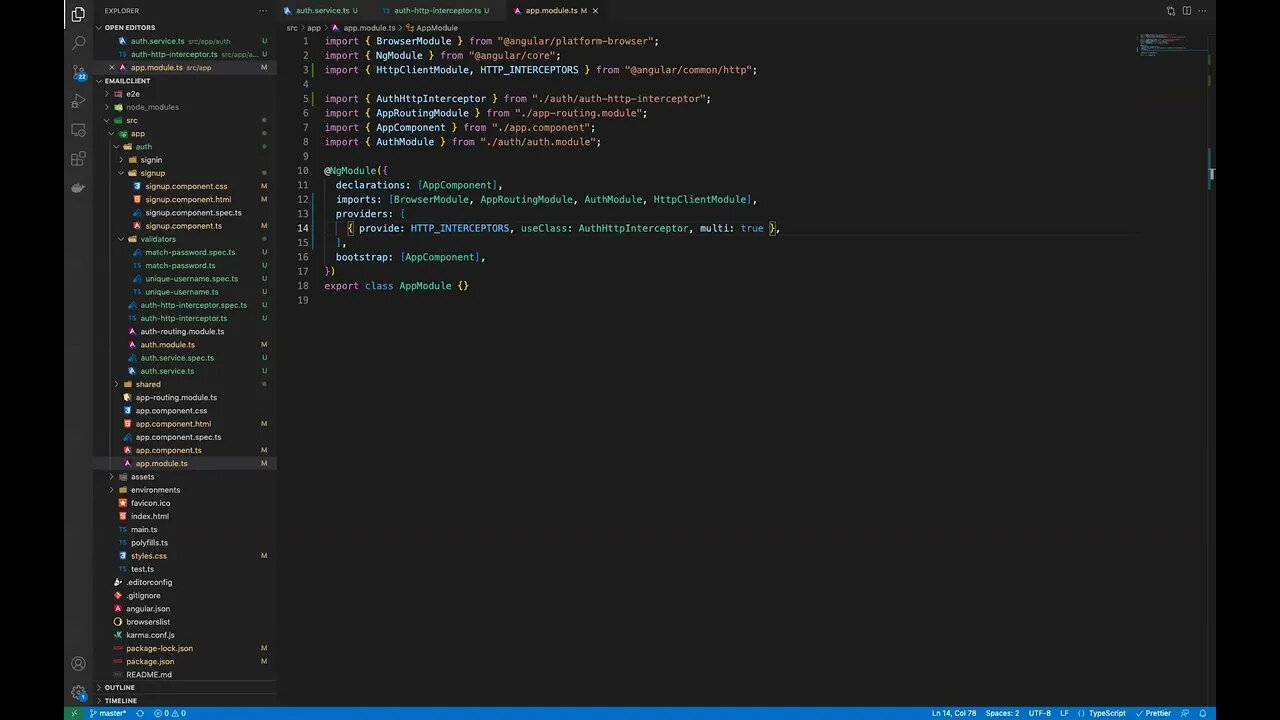Click Ln 14, Col 78 in the status bar

pos(954,713)
